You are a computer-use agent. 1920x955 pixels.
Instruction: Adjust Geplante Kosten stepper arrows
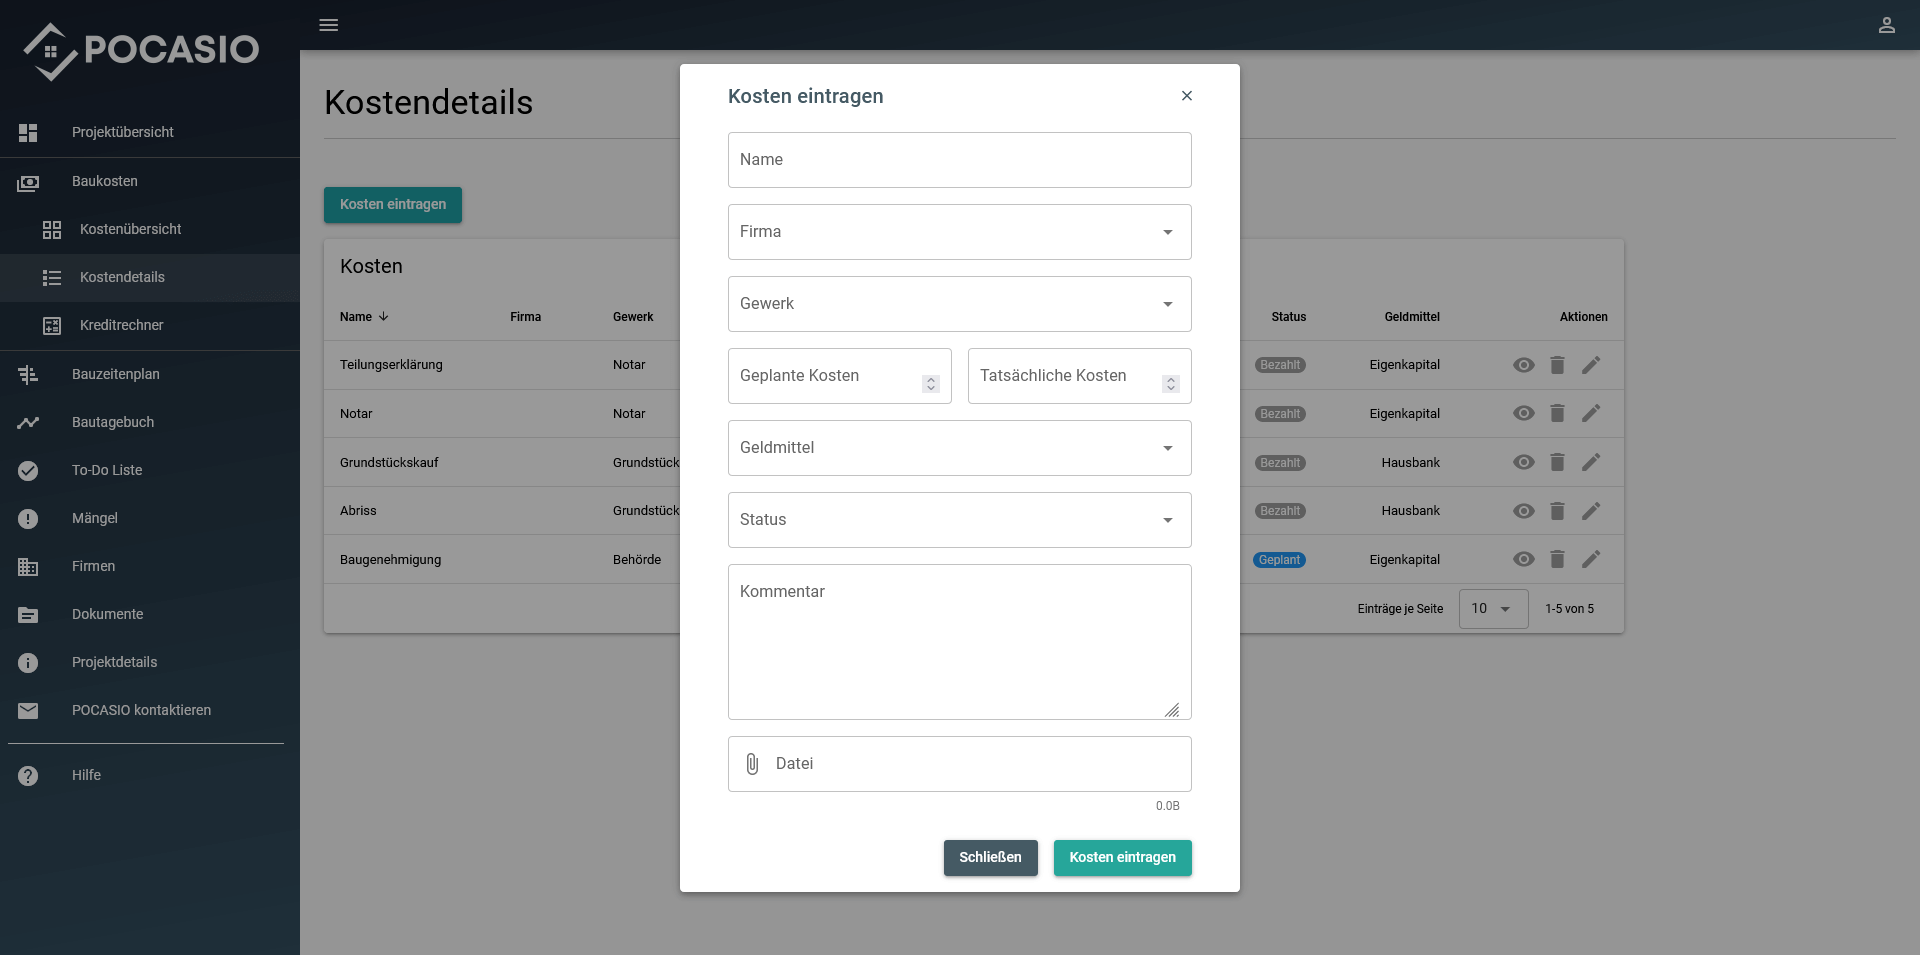(x=931, y=384)
